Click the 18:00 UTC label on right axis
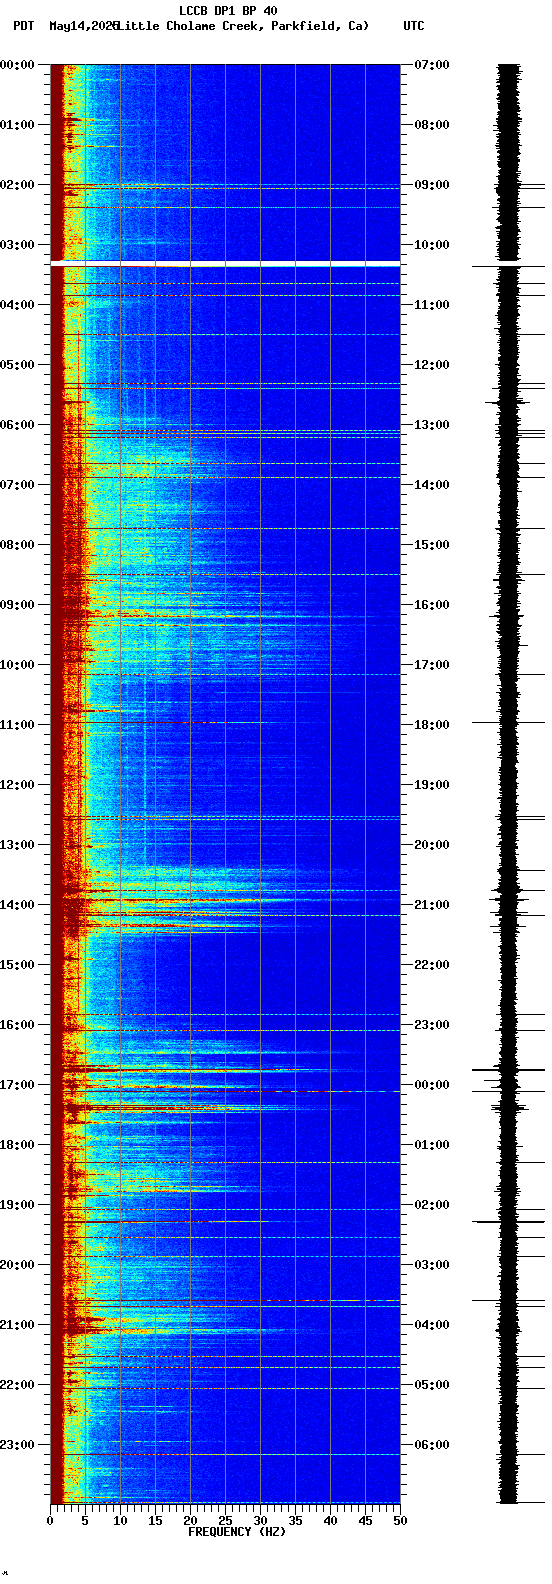This screenshot has width=552, height=1584. [x=432, y=725]
